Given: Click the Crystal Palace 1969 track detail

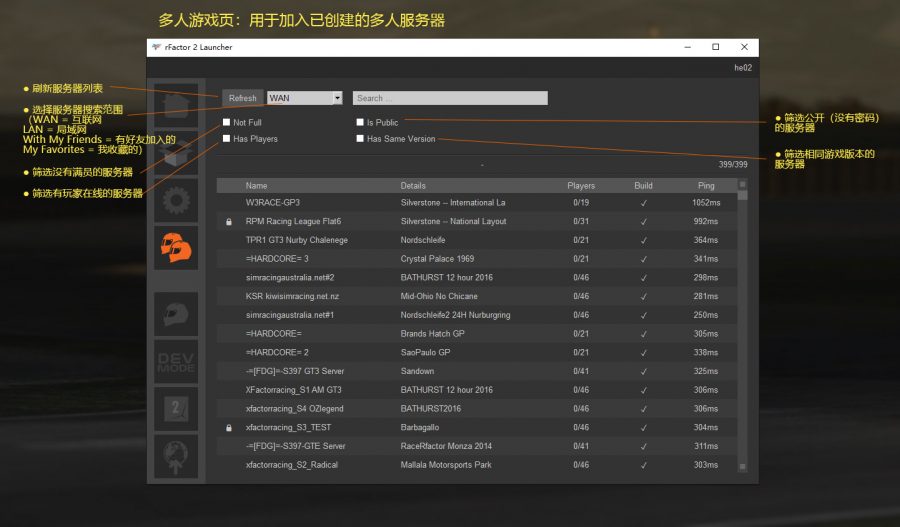Looking at the screenshot, I should coord(437,259).
